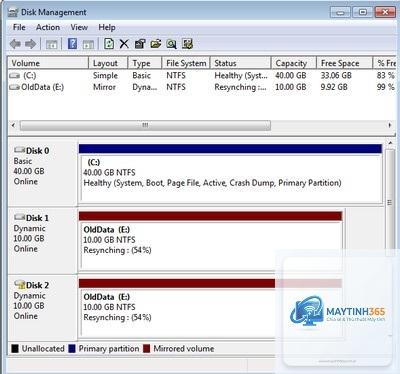This screenshot has height=374, width=400.
Task: Open the Action menu
Action: pyautogui.click(x=48, y=27)
